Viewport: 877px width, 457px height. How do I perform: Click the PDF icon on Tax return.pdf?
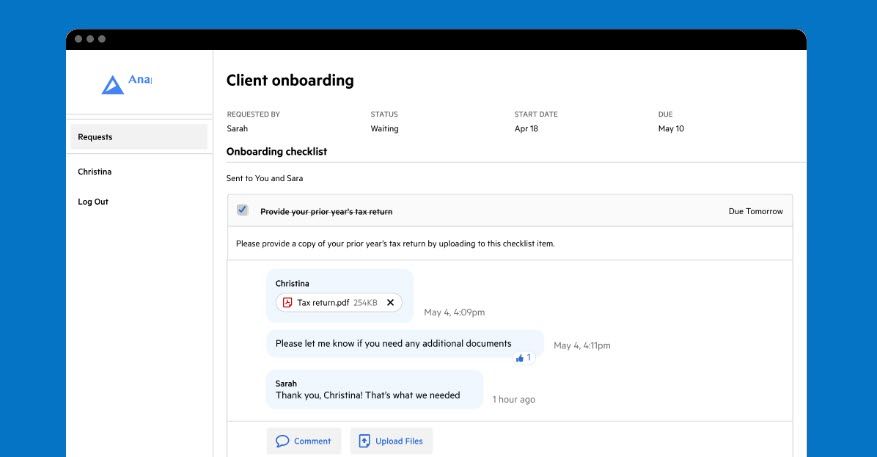[287, 303]
